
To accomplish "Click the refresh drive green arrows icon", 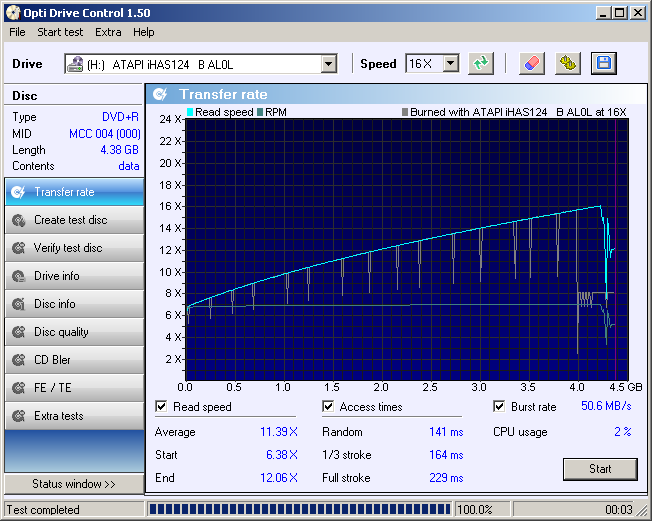I will 481,64.
